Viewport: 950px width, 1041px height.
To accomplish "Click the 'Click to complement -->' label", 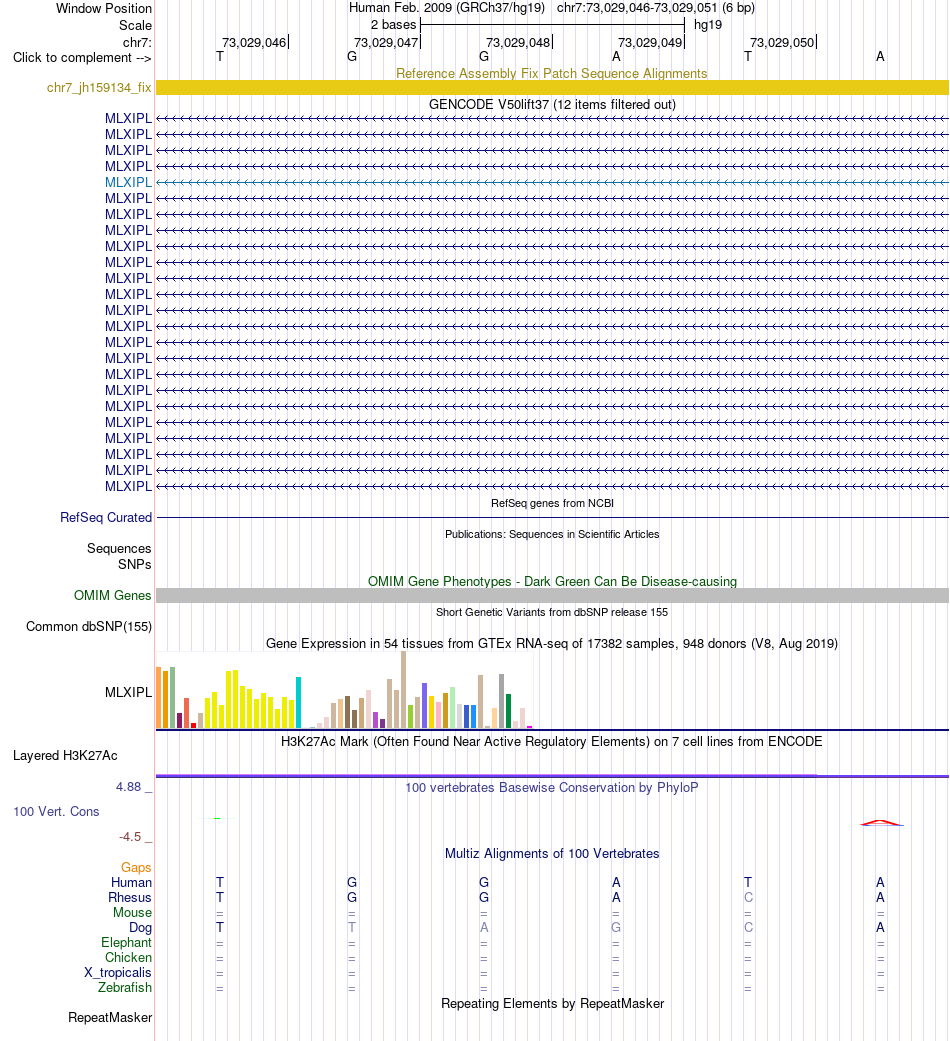I will 82,58.
